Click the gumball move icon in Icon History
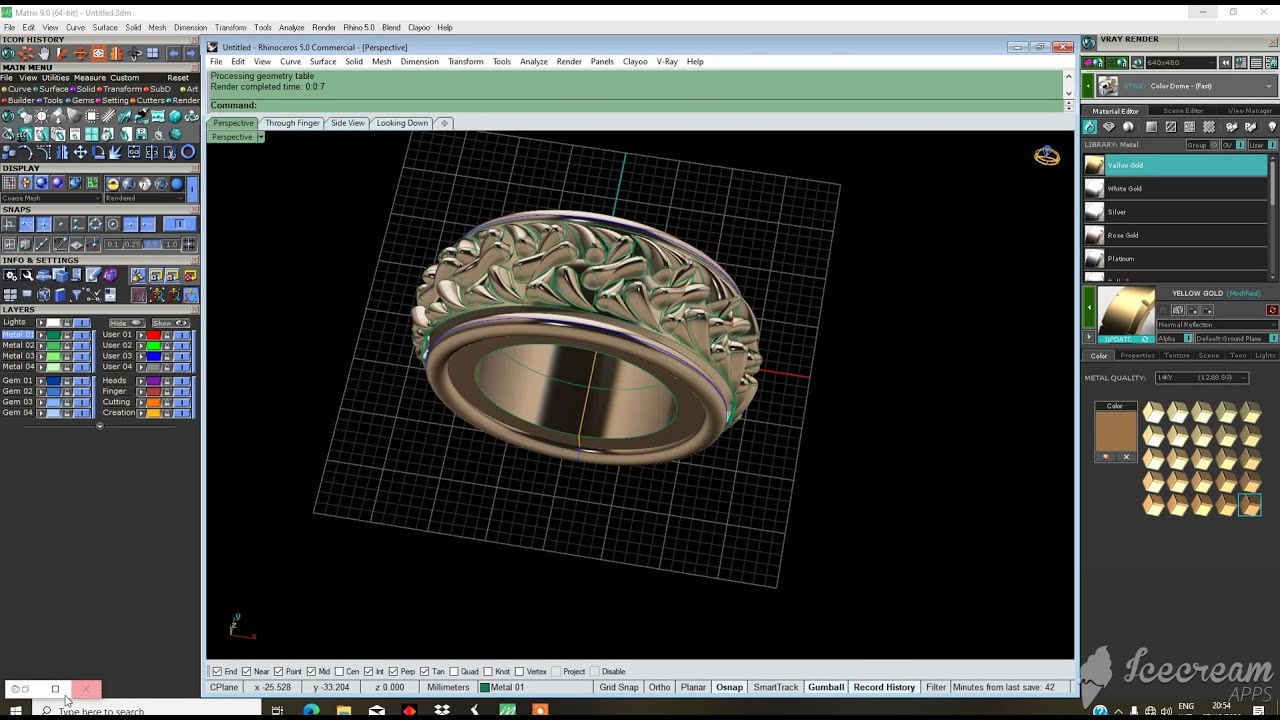The image size is (1280, 720). point(80,54)
